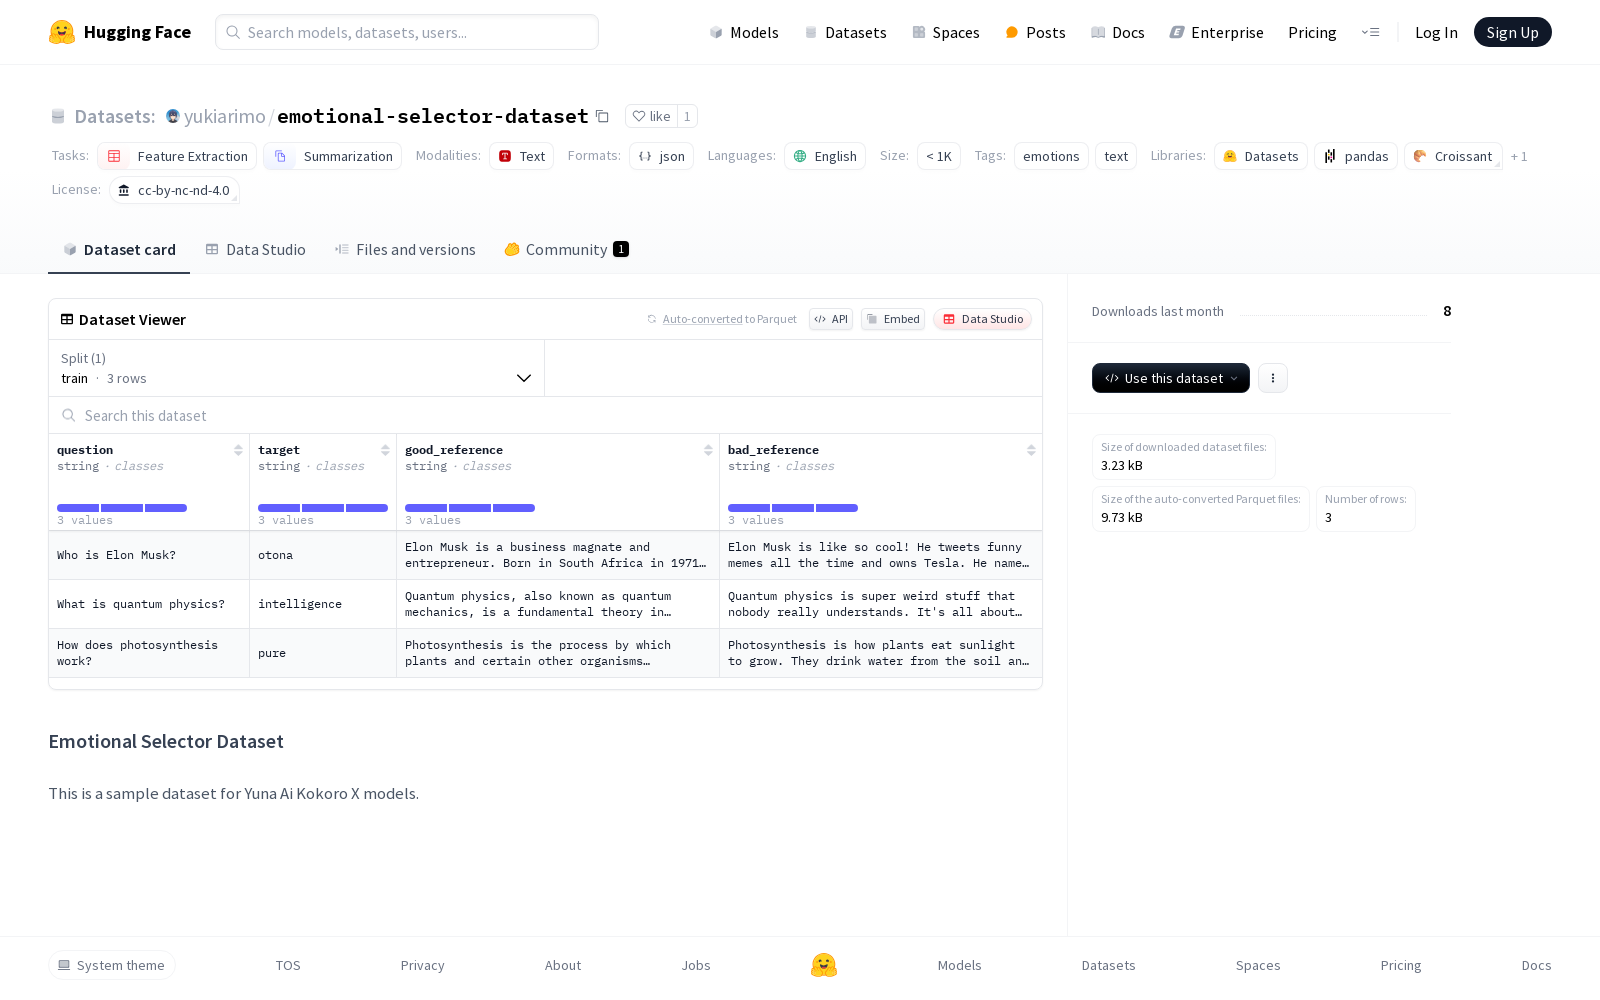Viewport: 1600px width, 1000px height.
Task: Open the three-dot options menu beside Use this dataset
Action: coord(1272,378)
